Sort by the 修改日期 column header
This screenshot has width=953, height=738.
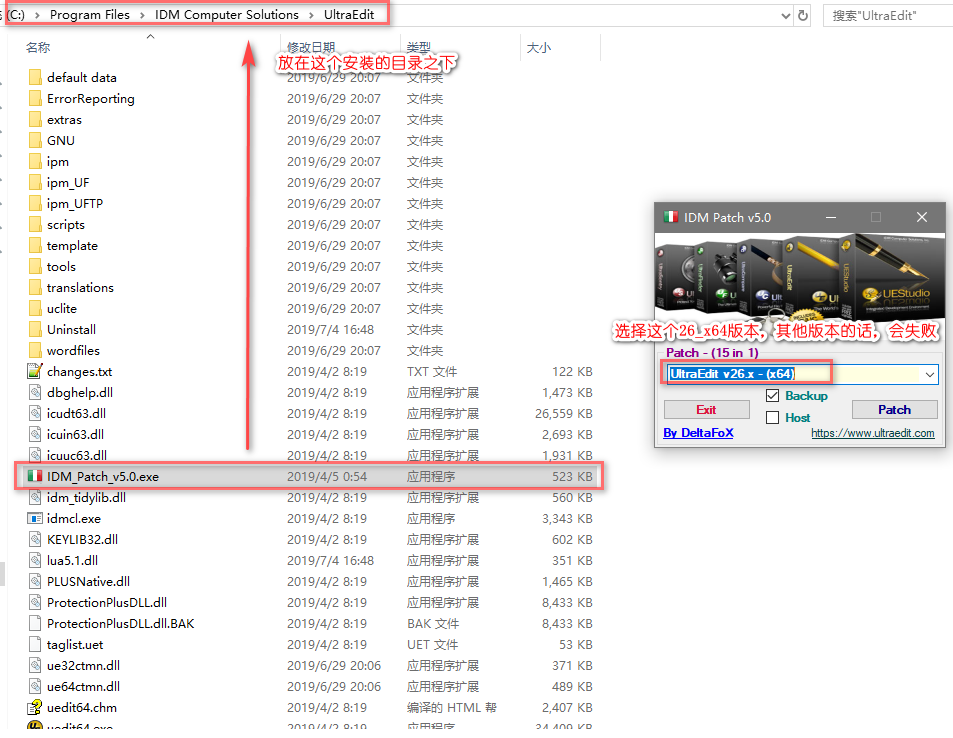pyautogui.click(x=311, y=47)
